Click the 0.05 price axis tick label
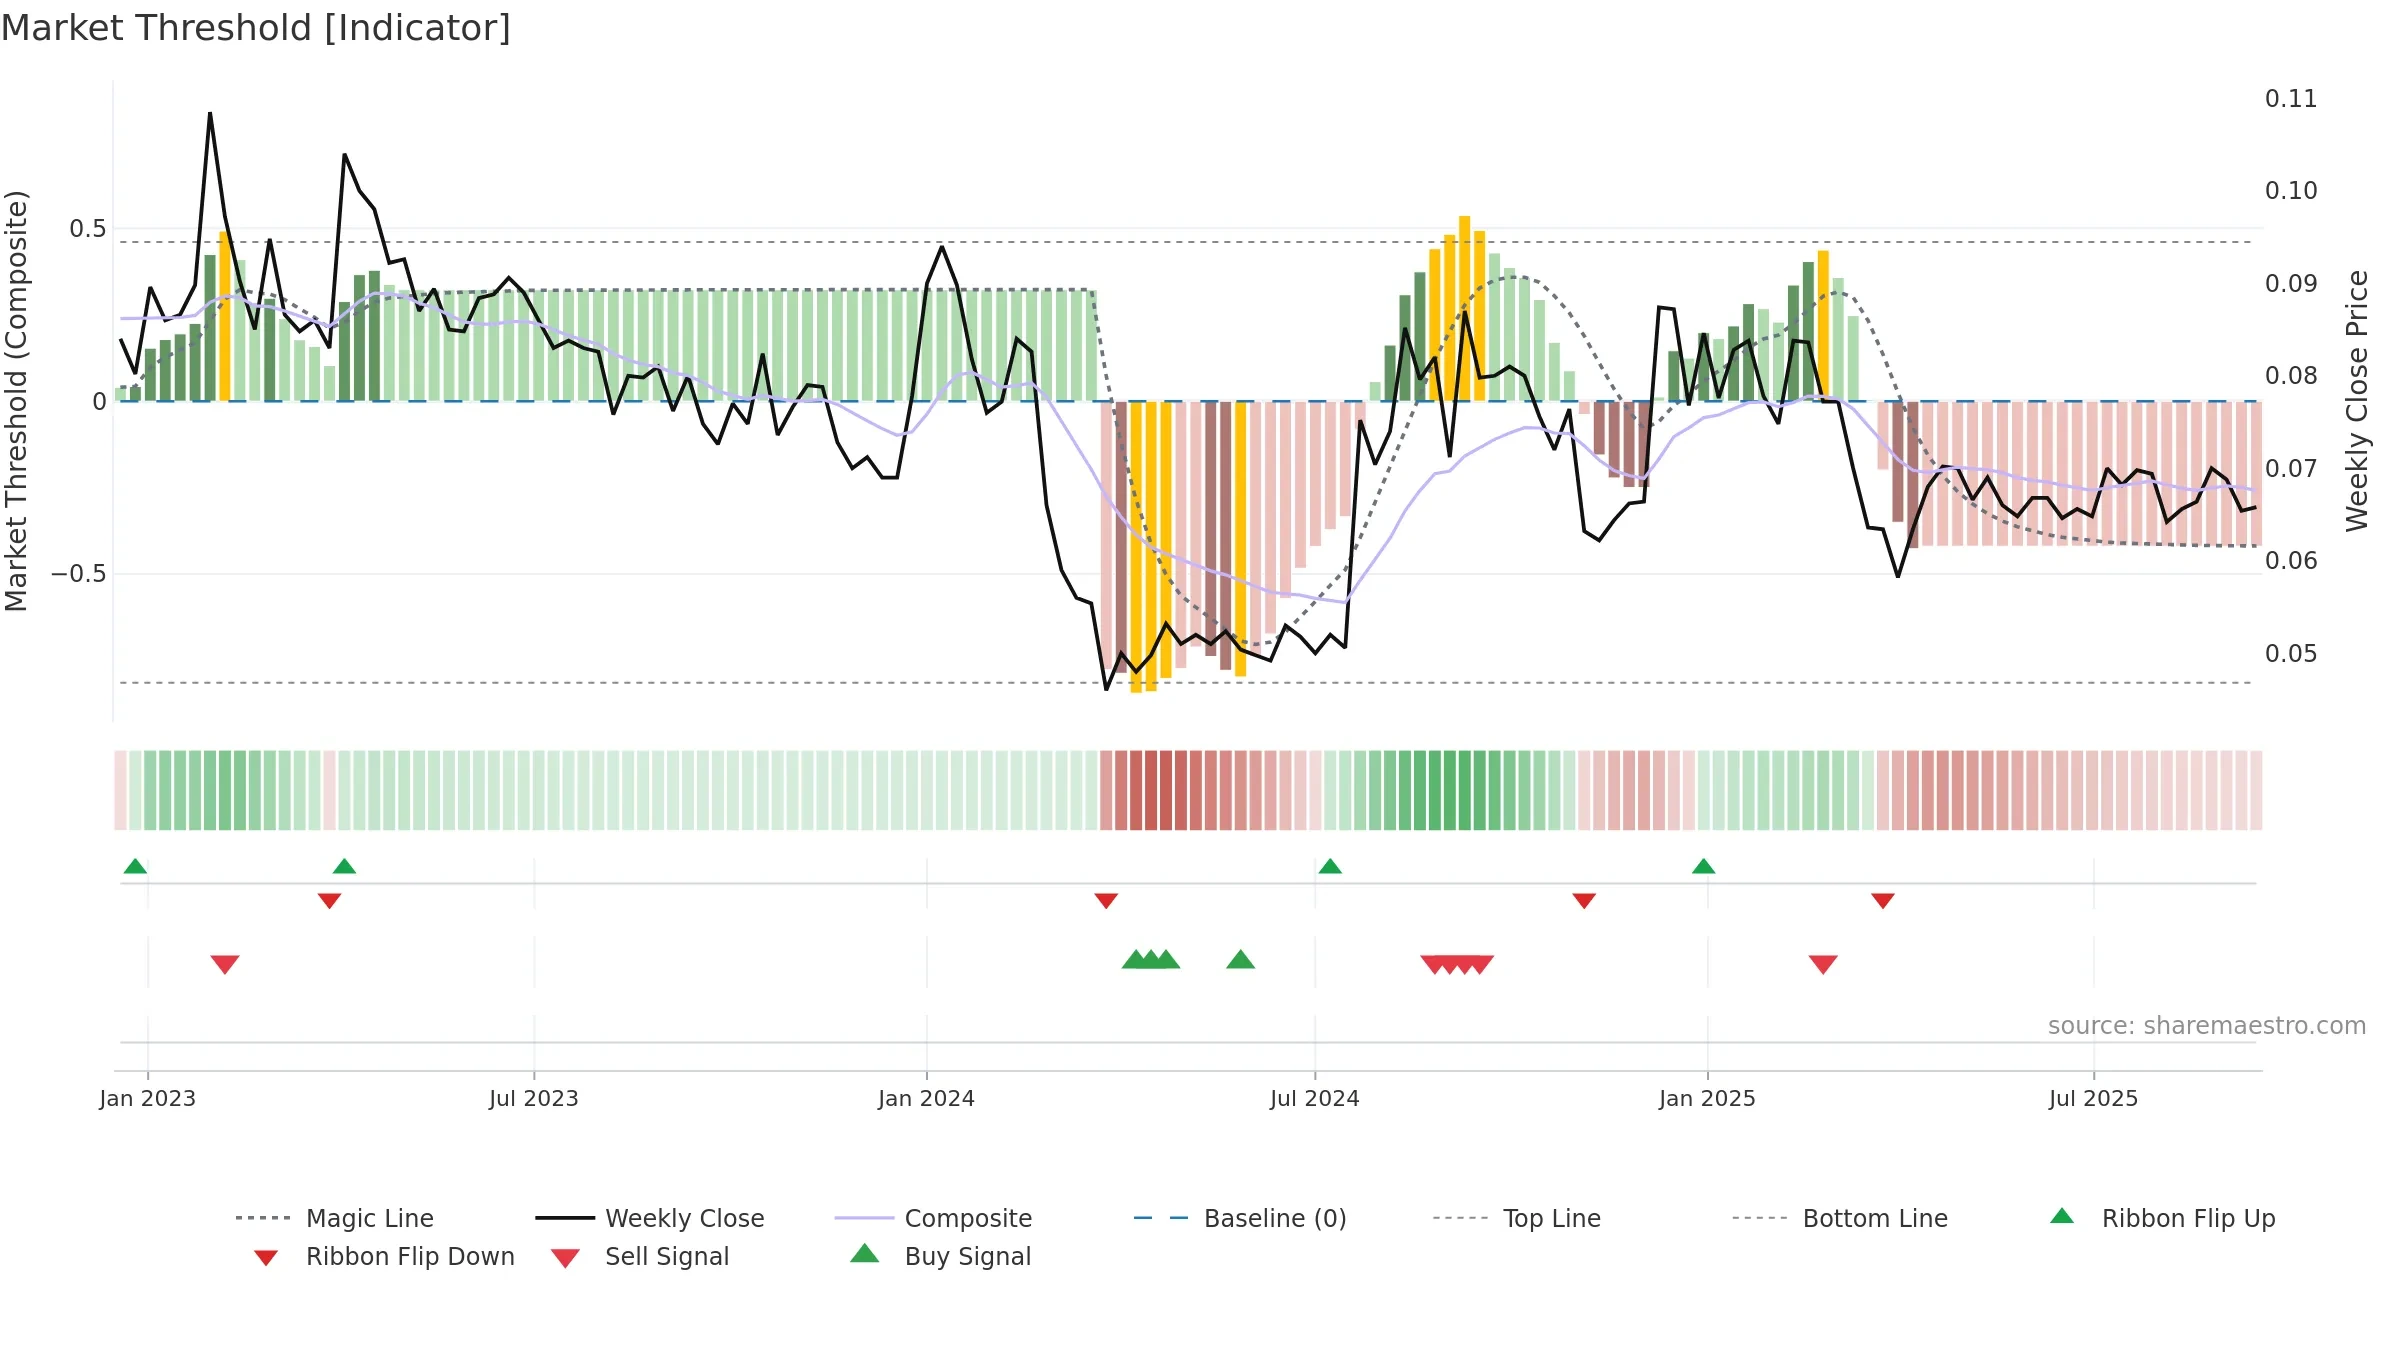Screen dimensions: 2400x1350 [2291, 654]
